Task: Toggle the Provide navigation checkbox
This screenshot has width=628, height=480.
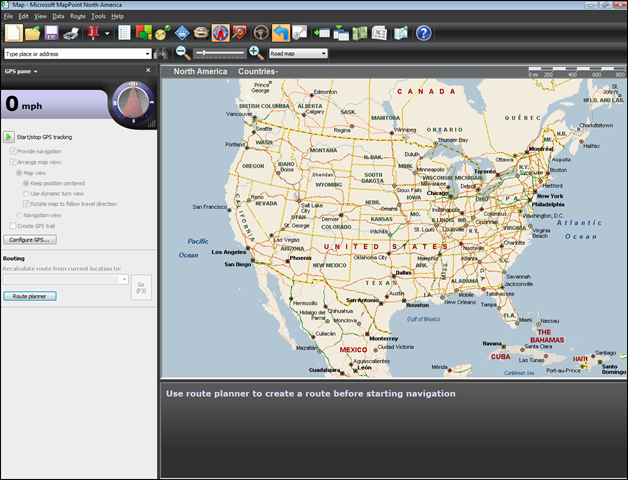Action: (x=13, y=151)
